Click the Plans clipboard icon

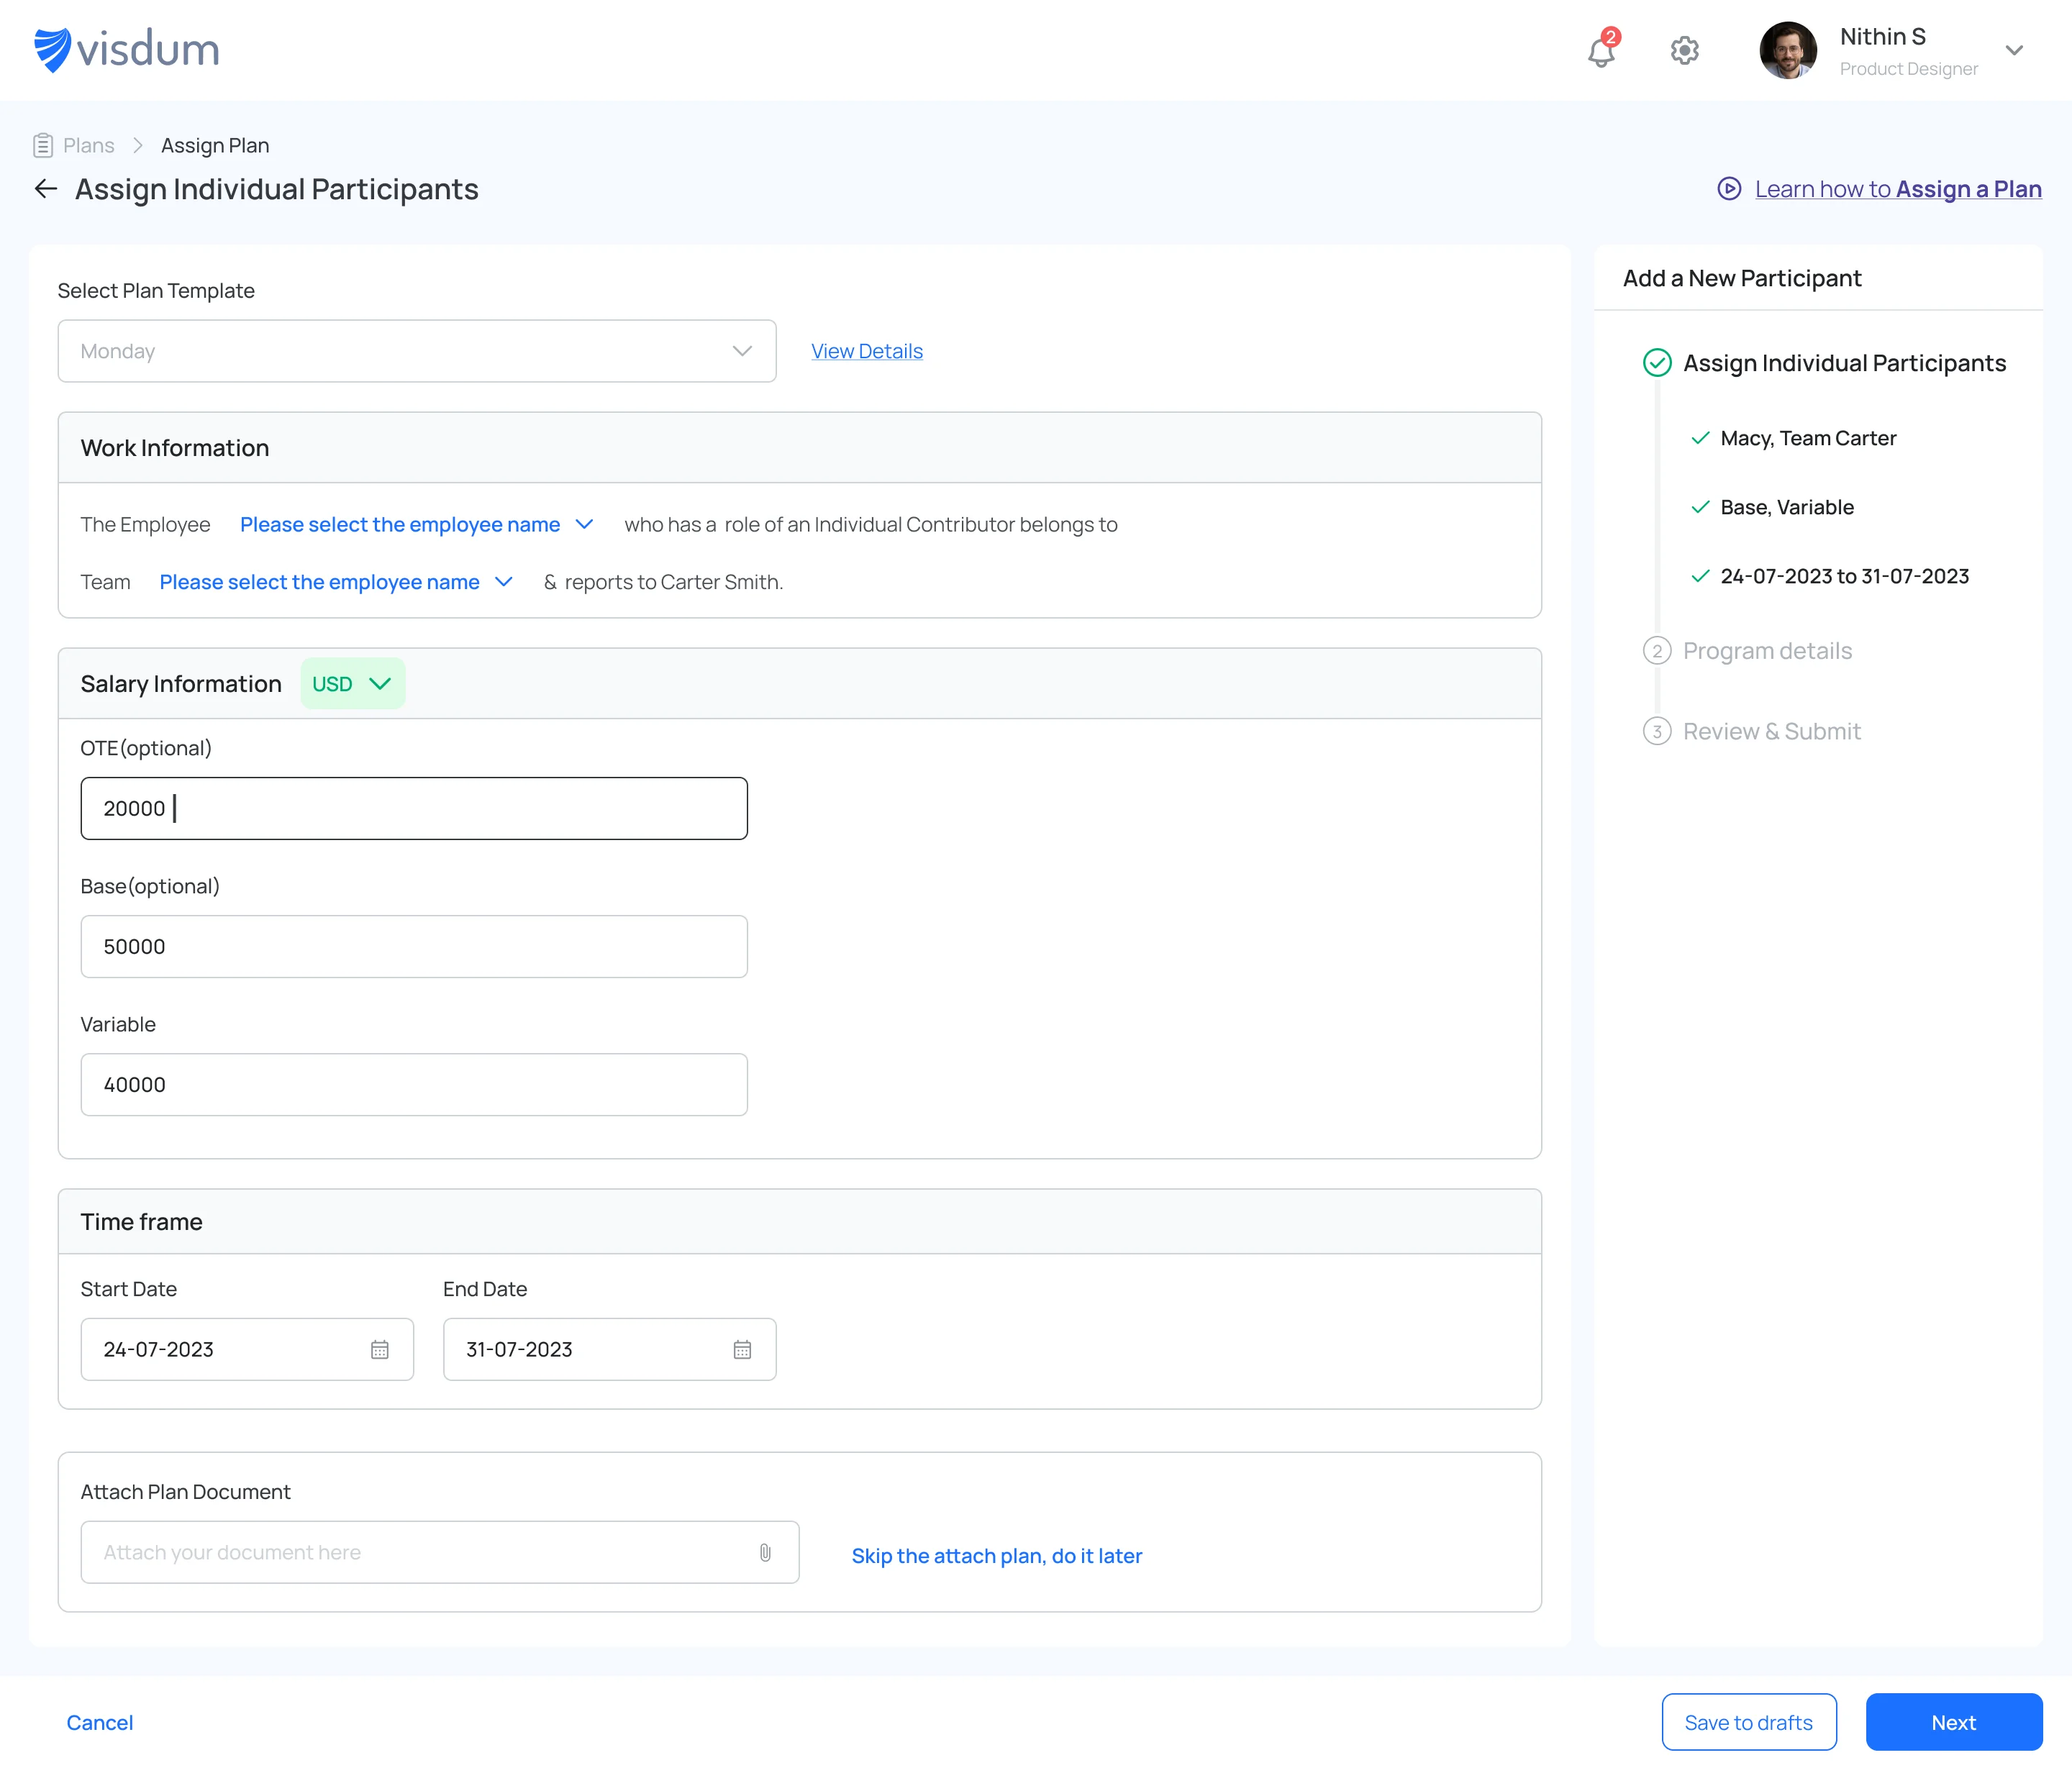coord(43,146)
